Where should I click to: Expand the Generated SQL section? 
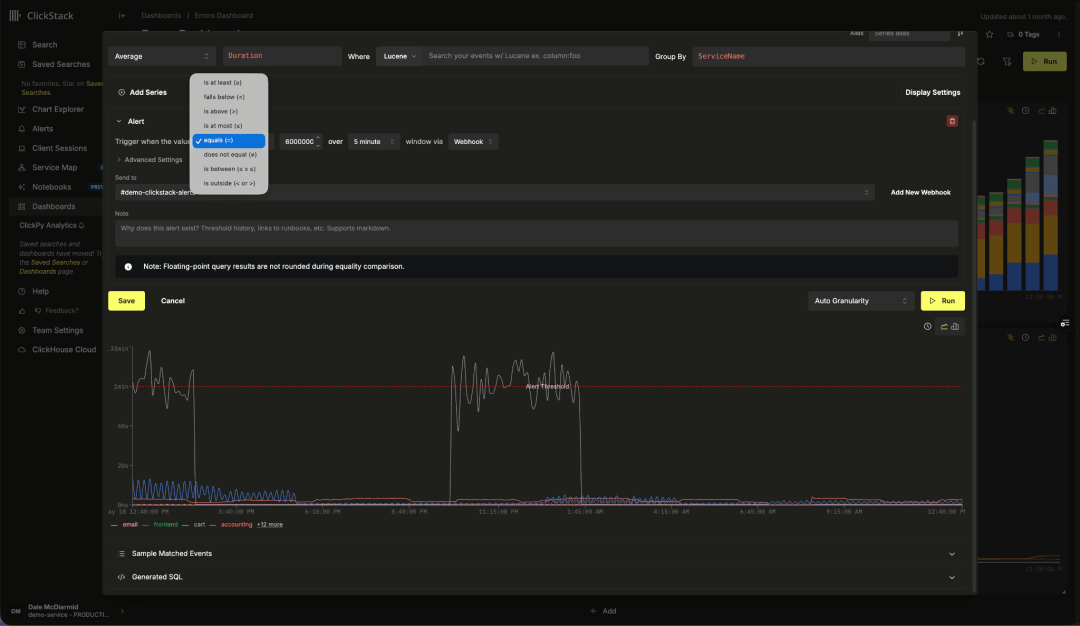coord(537,577)
